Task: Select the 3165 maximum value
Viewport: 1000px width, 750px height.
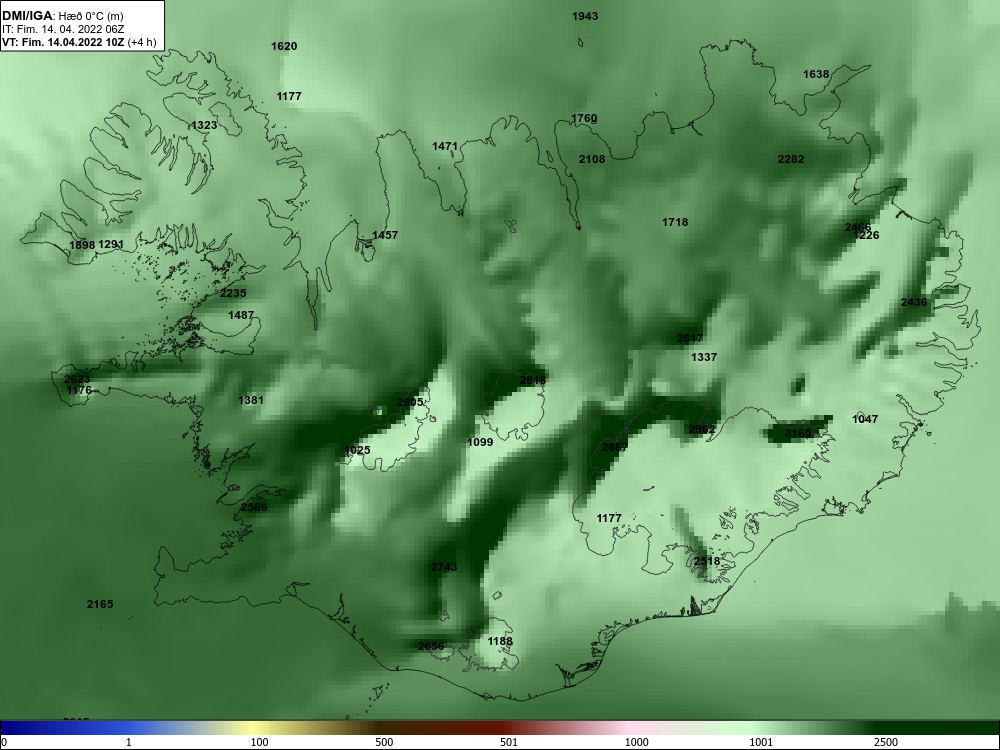Action: [798, 433]
